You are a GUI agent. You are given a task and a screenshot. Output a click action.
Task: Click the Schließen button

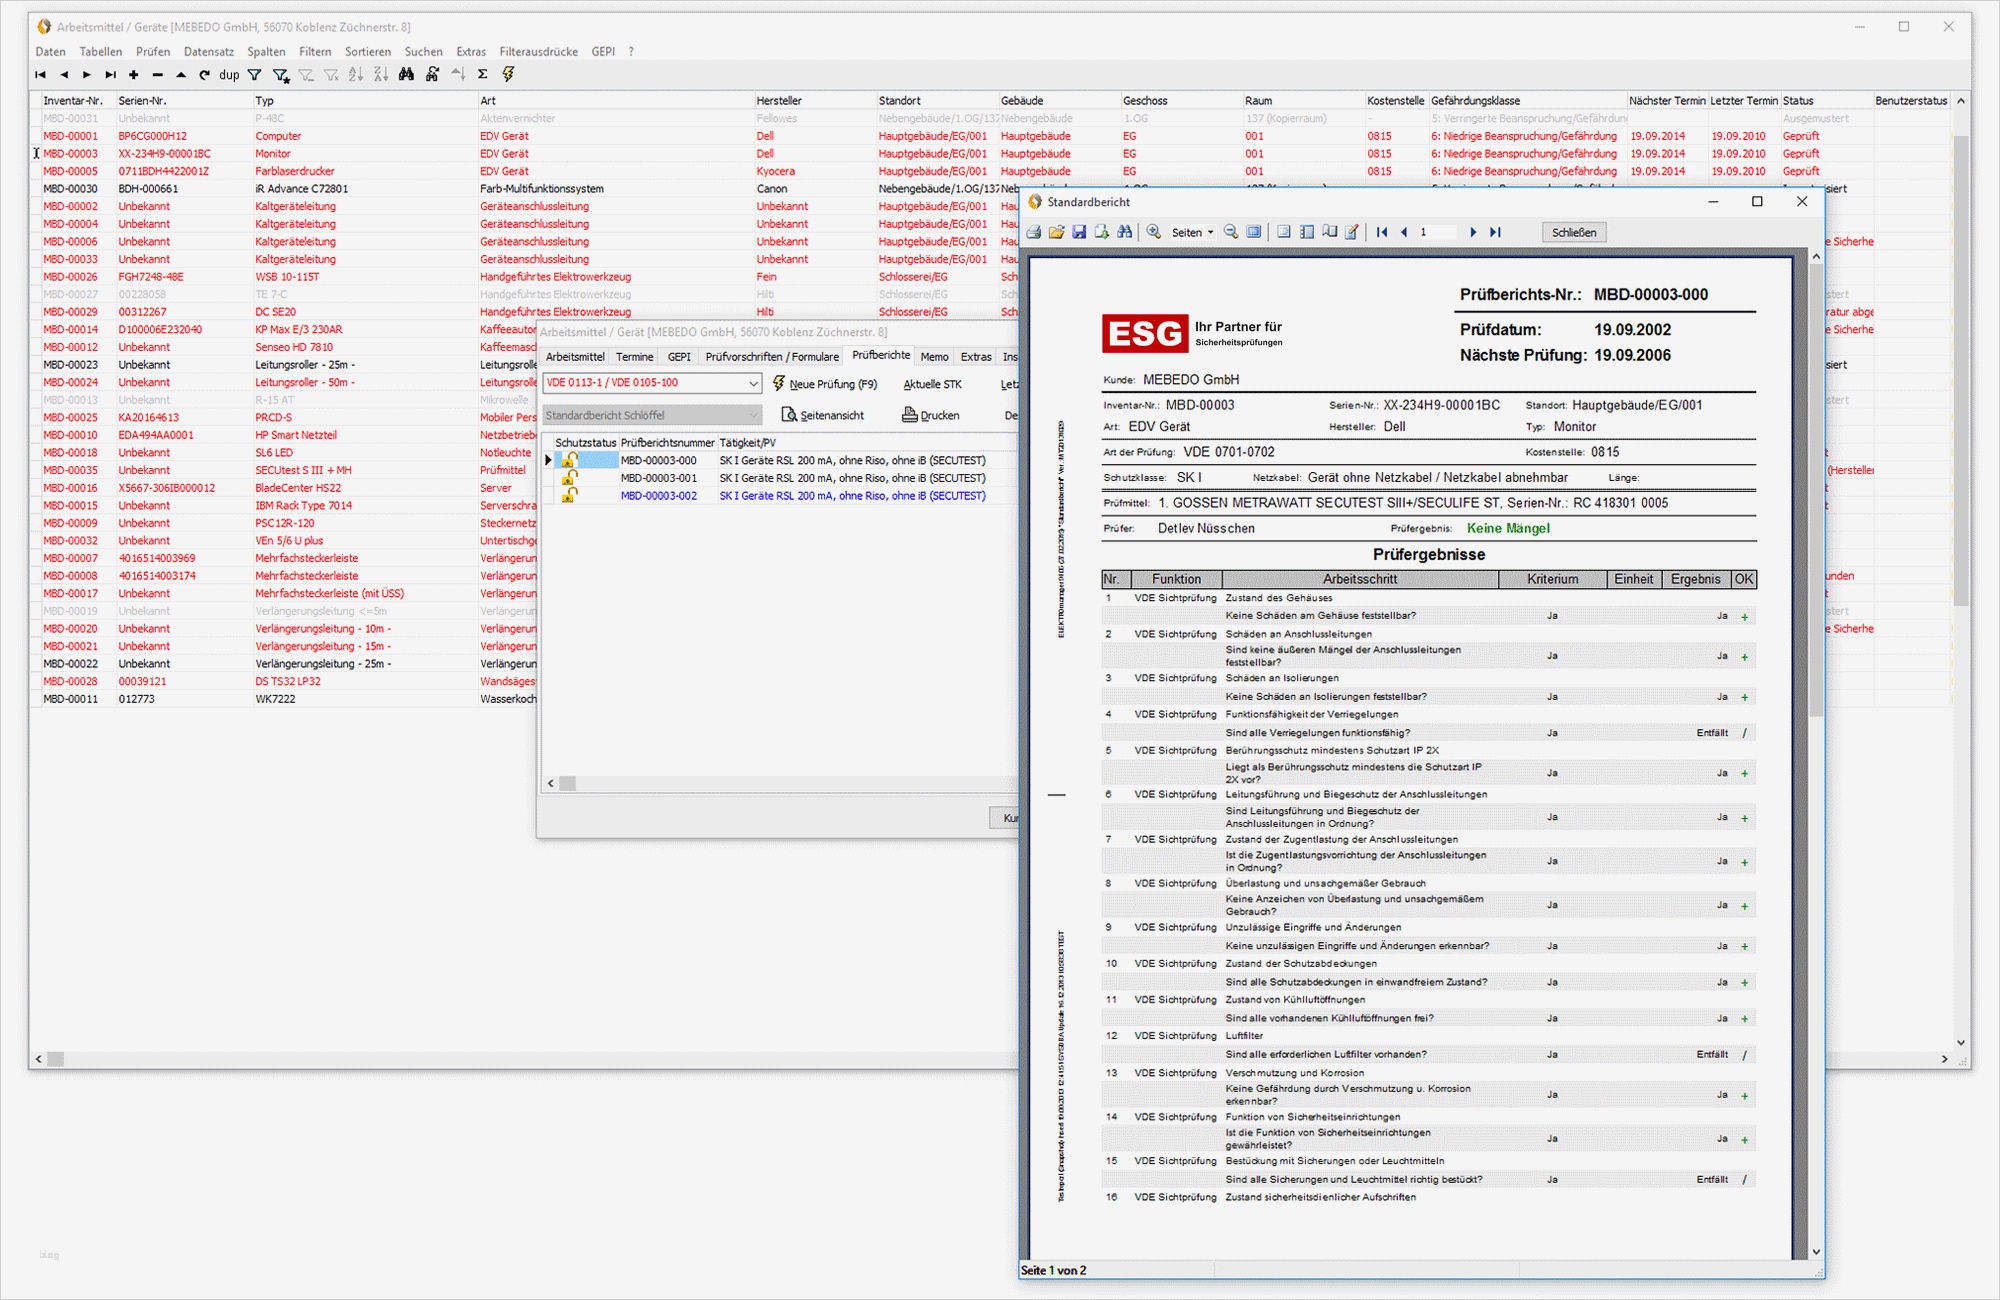(1573, 232)
